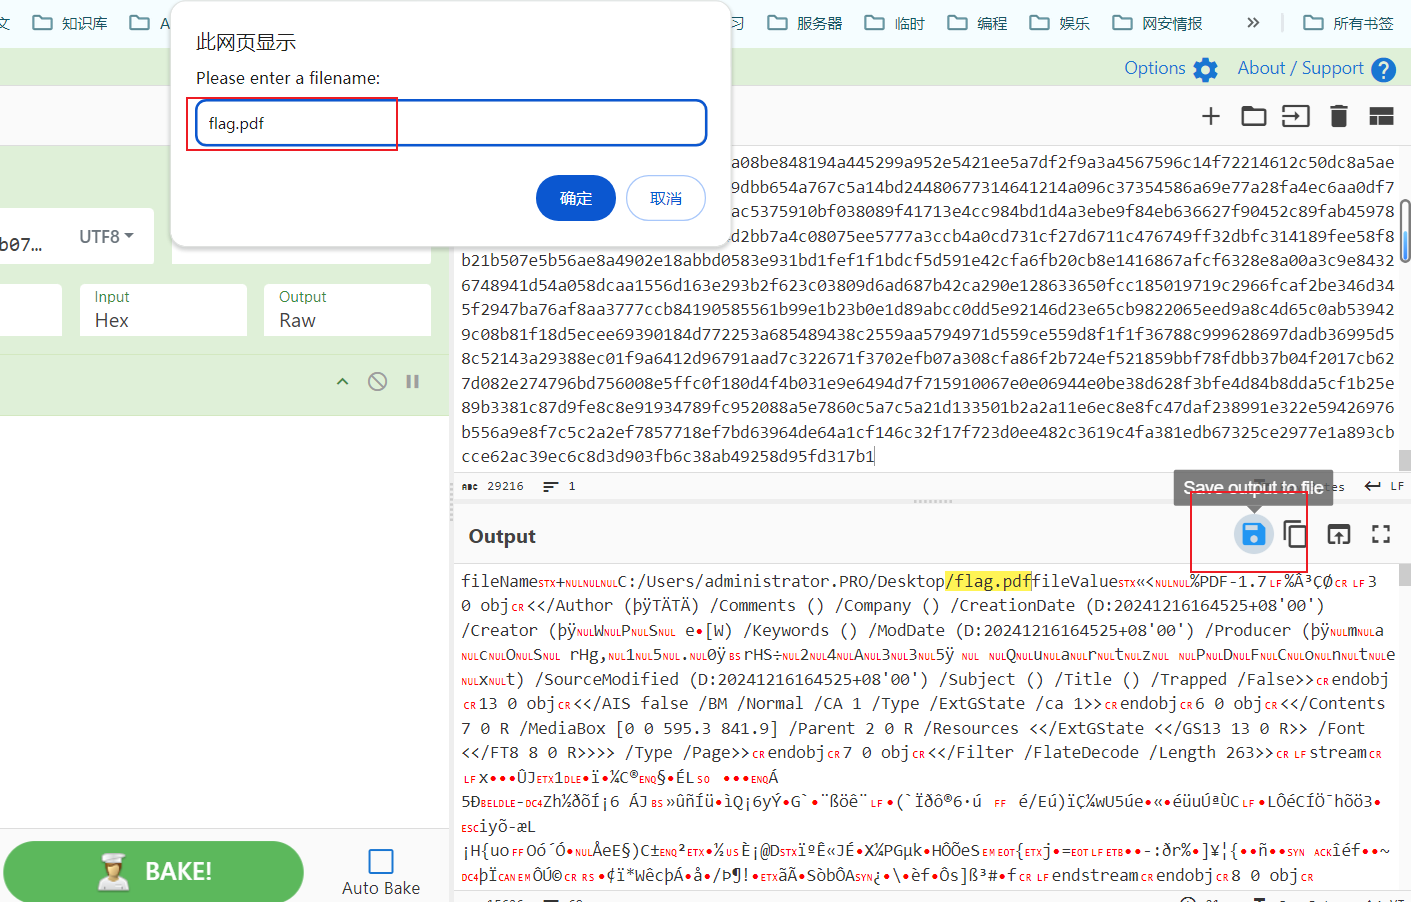Click the input length value 29216
Image resolution: width=1411 pixels, height=902 pixels.
pos(505,486)
